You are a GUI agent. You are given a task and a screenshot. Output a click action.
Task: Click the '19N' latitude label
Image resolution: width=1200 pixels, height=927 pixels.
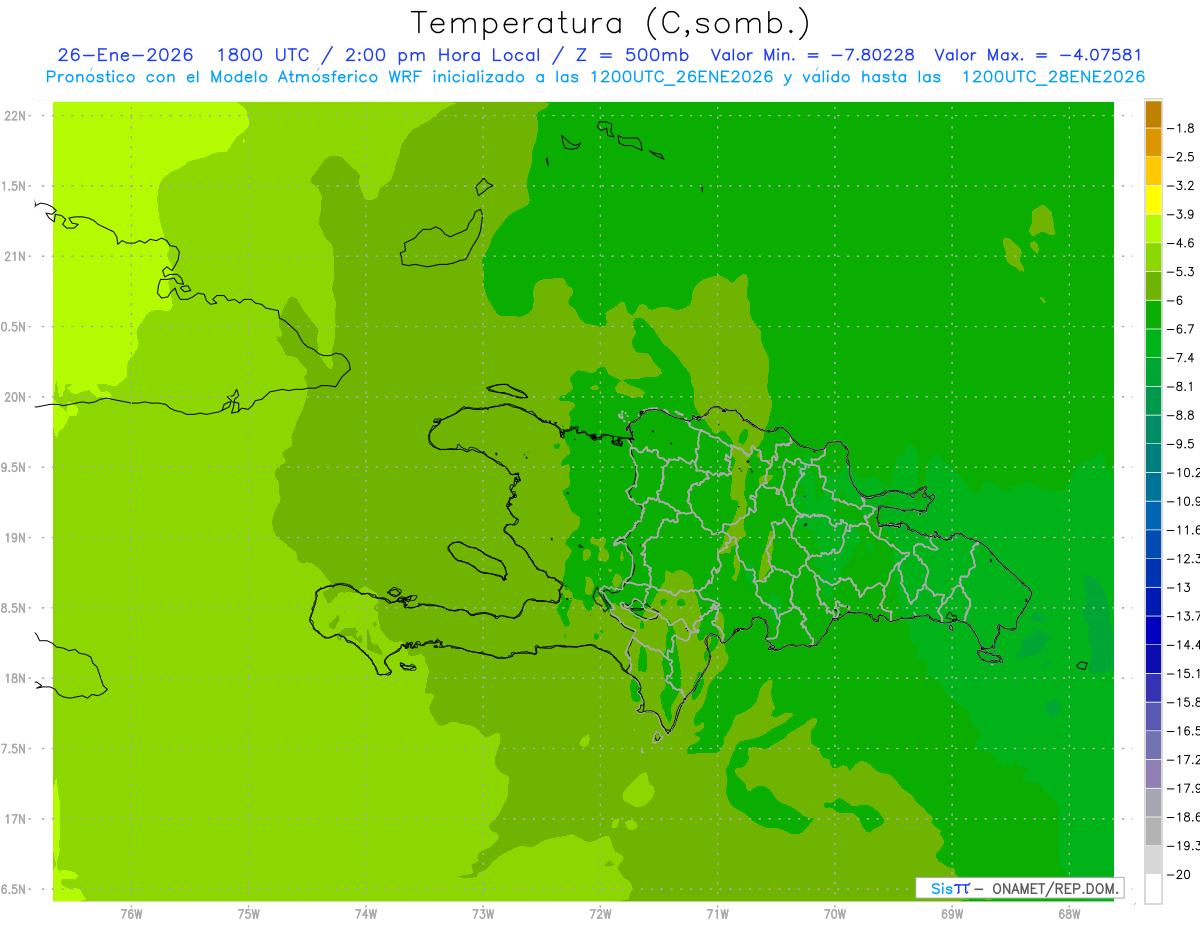tap(15, 538)
